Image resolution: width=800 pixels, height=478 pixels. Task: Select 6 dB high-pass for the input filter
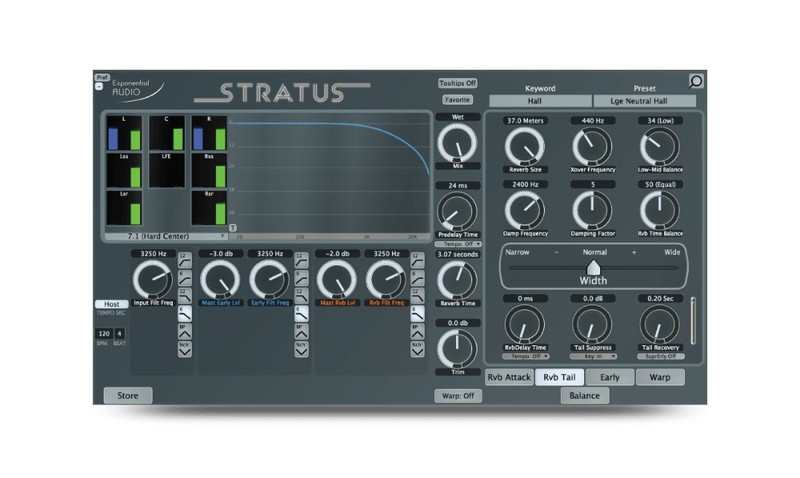pyautogui.click(x=185, y=278)
